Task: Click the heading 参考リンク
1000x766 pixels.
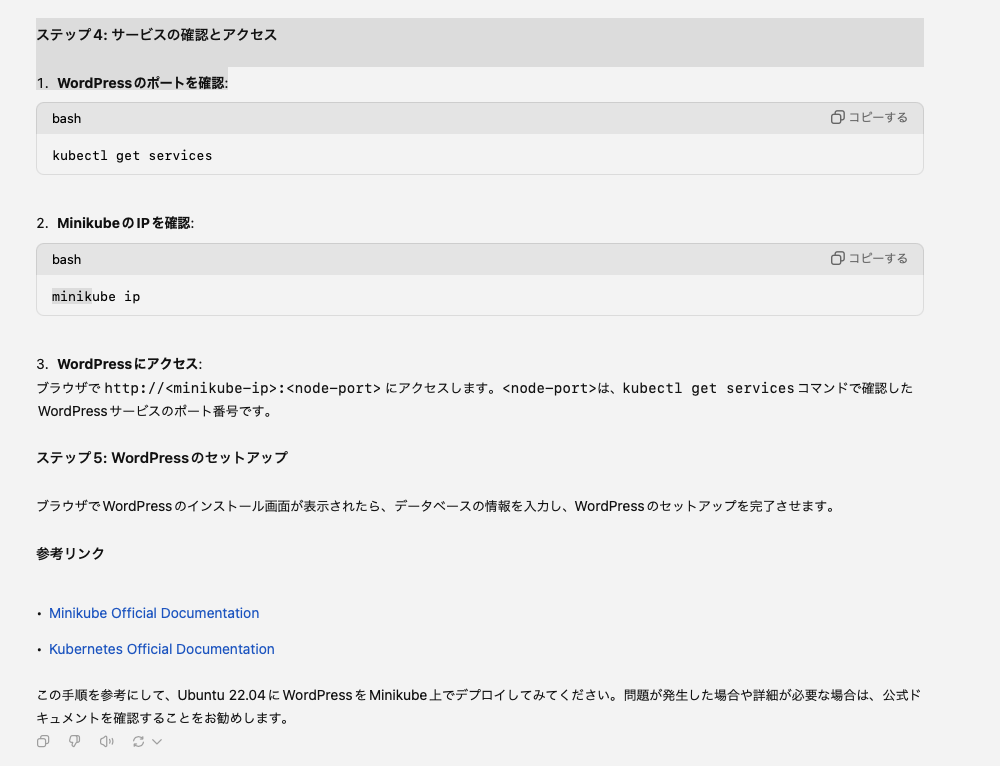Action: [x=70, y=554]
